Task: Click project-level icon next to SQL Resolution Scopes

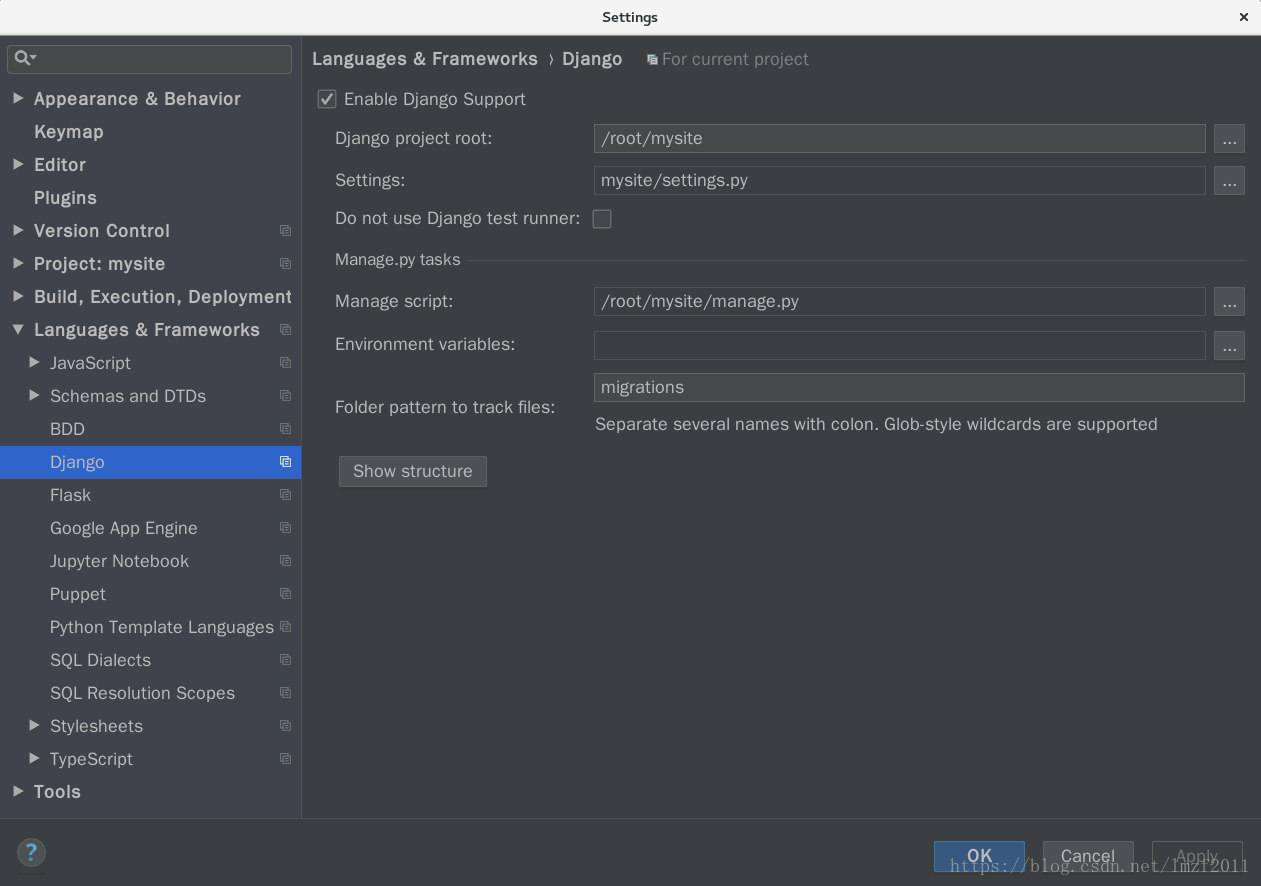Action: click(x=286, y=693)
